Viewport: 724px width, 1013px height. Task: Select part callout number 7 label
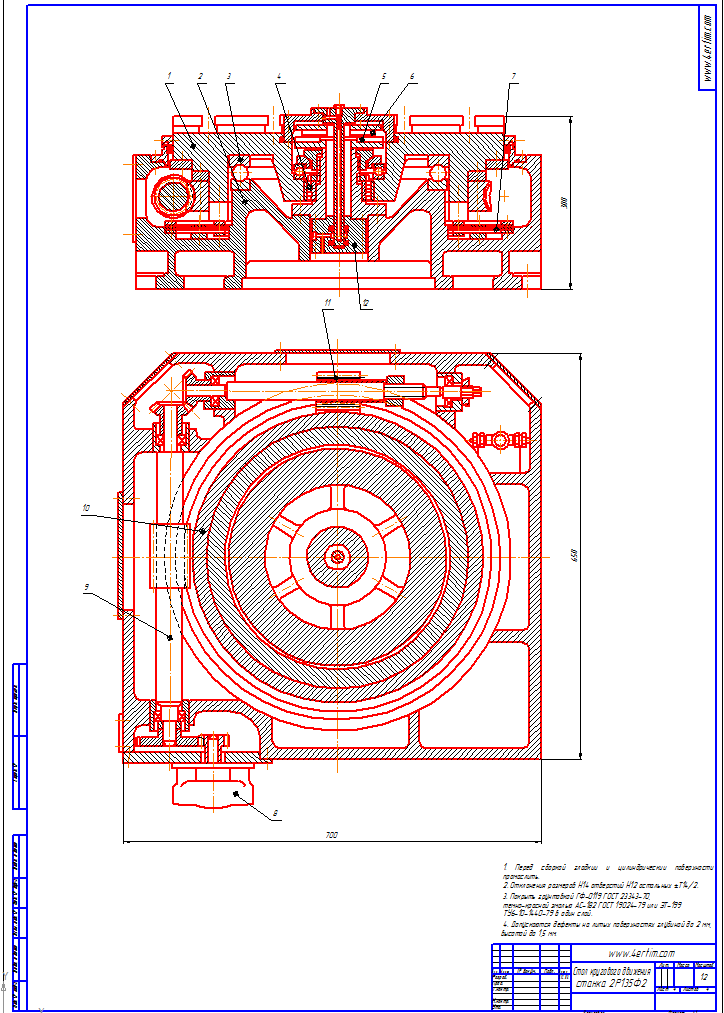point(513,76)
